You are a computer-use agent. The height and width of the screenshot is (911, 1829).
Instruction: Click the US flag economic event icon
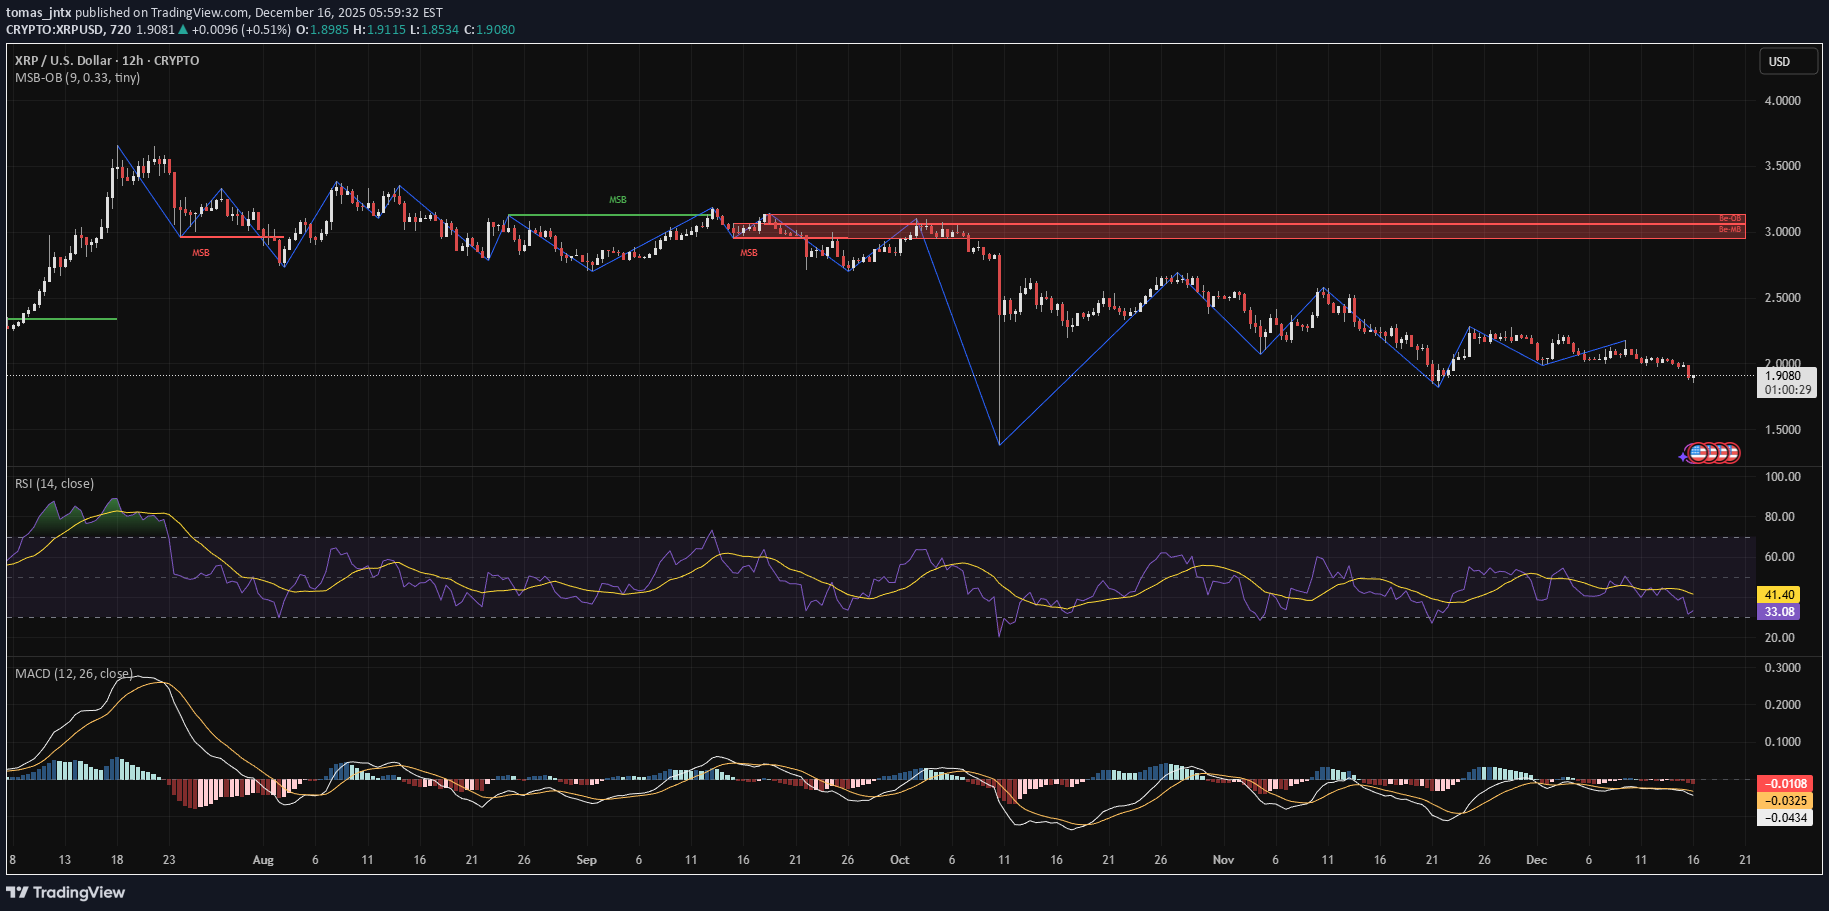(x=1698, y=453)
